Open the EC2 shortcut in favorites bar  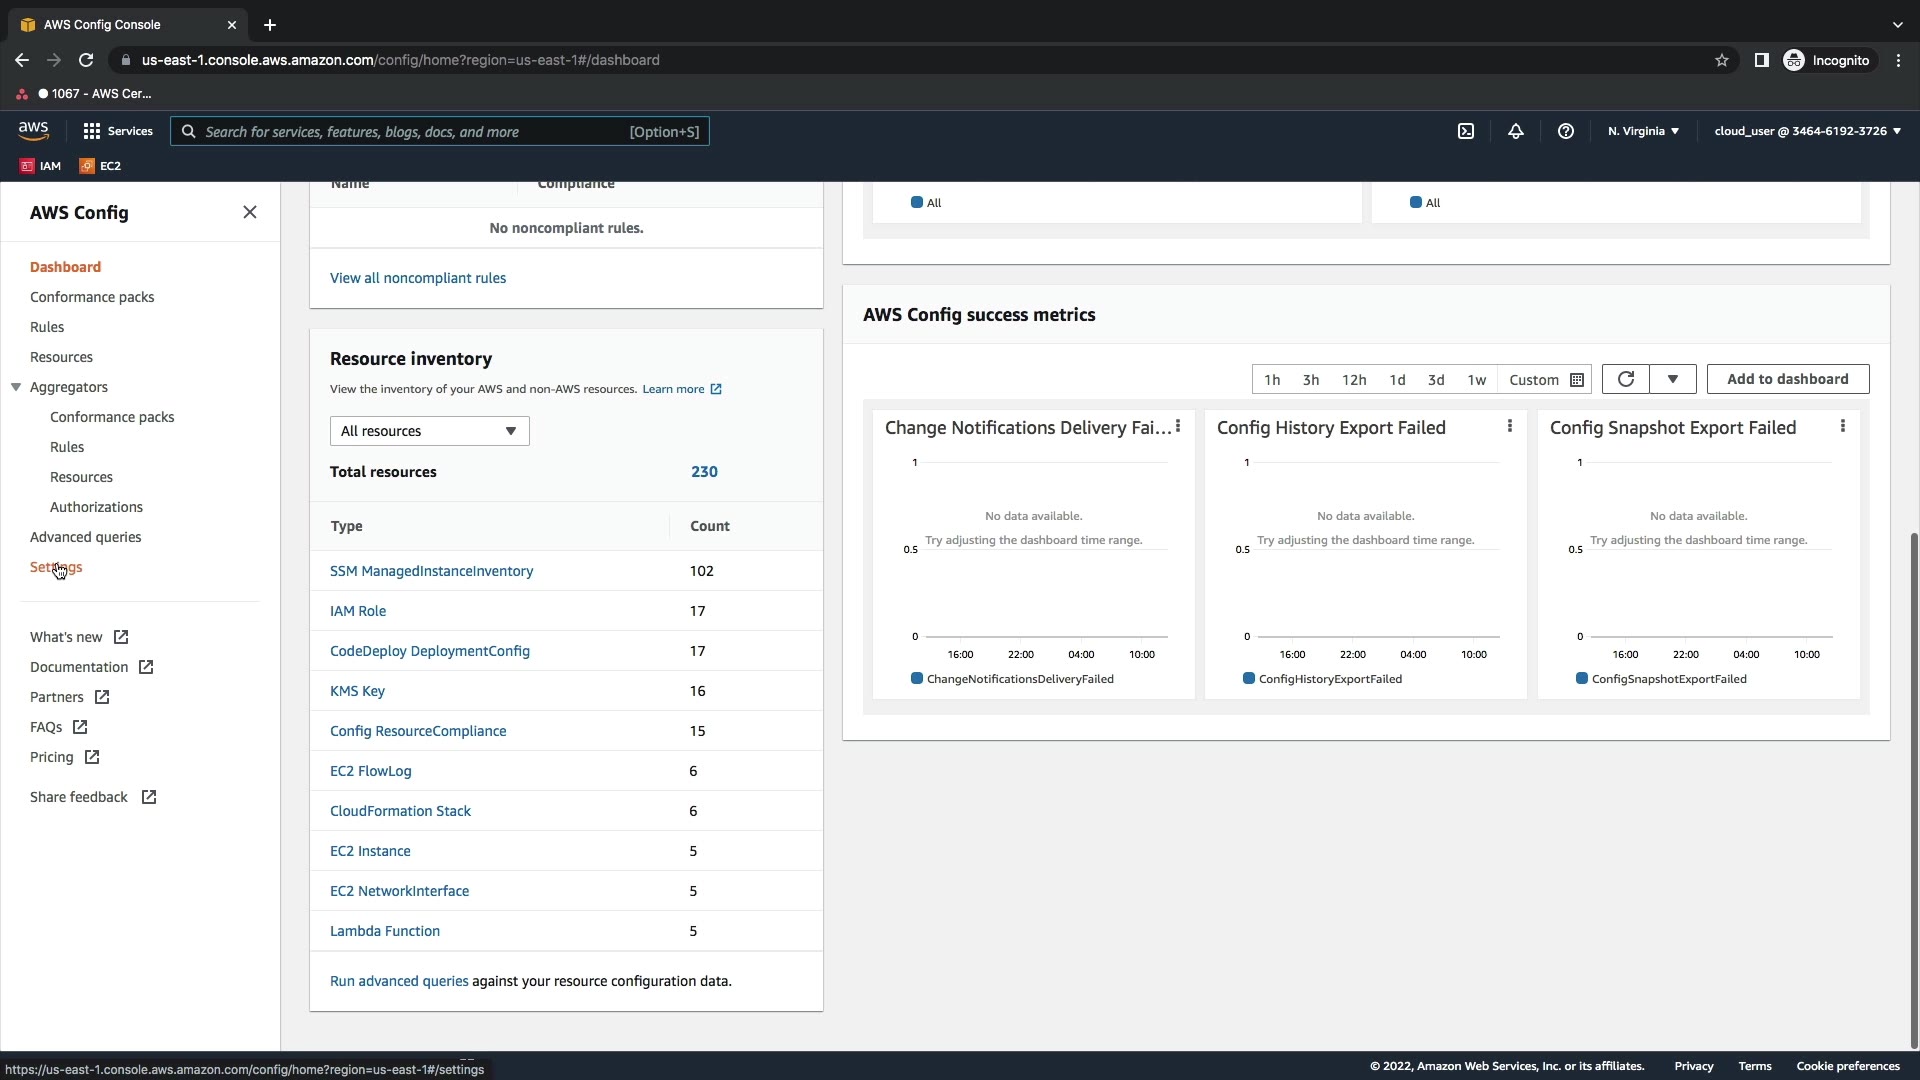100,166
